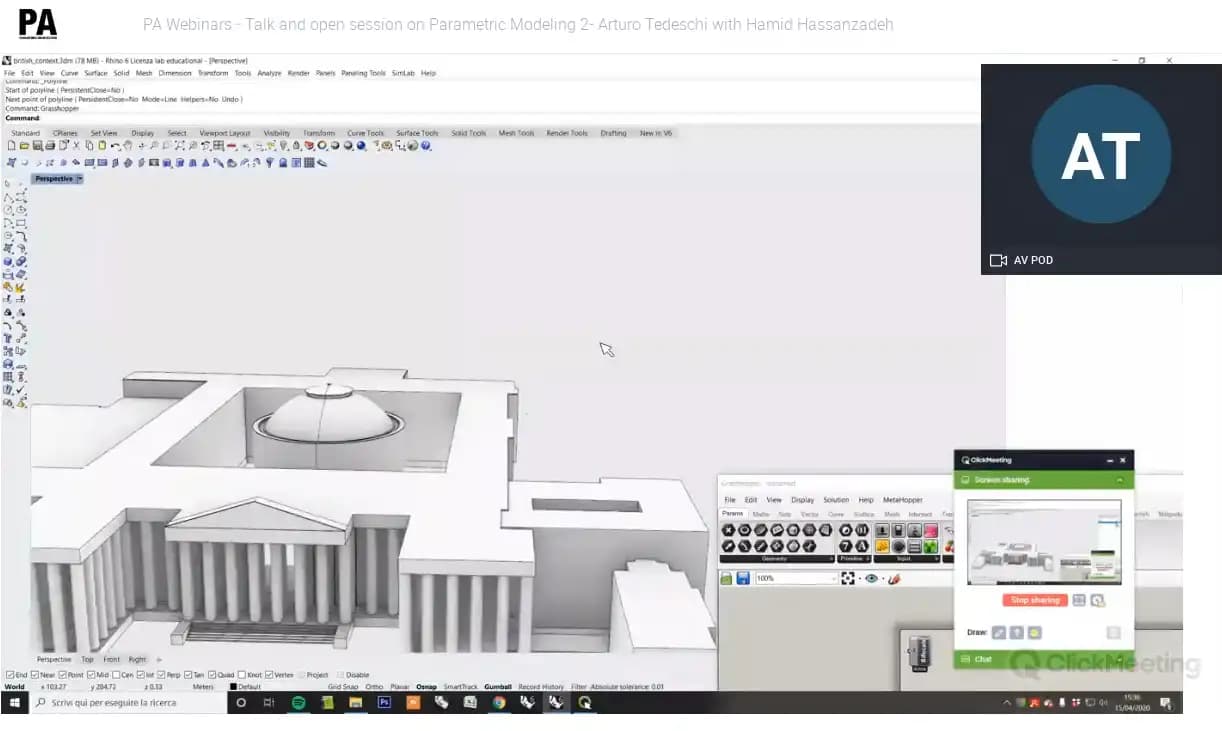This screenshot has width=1222, height=731.
Task: Click the Undo arrow icon in Rhino toolbar
Action: [114, 146]
